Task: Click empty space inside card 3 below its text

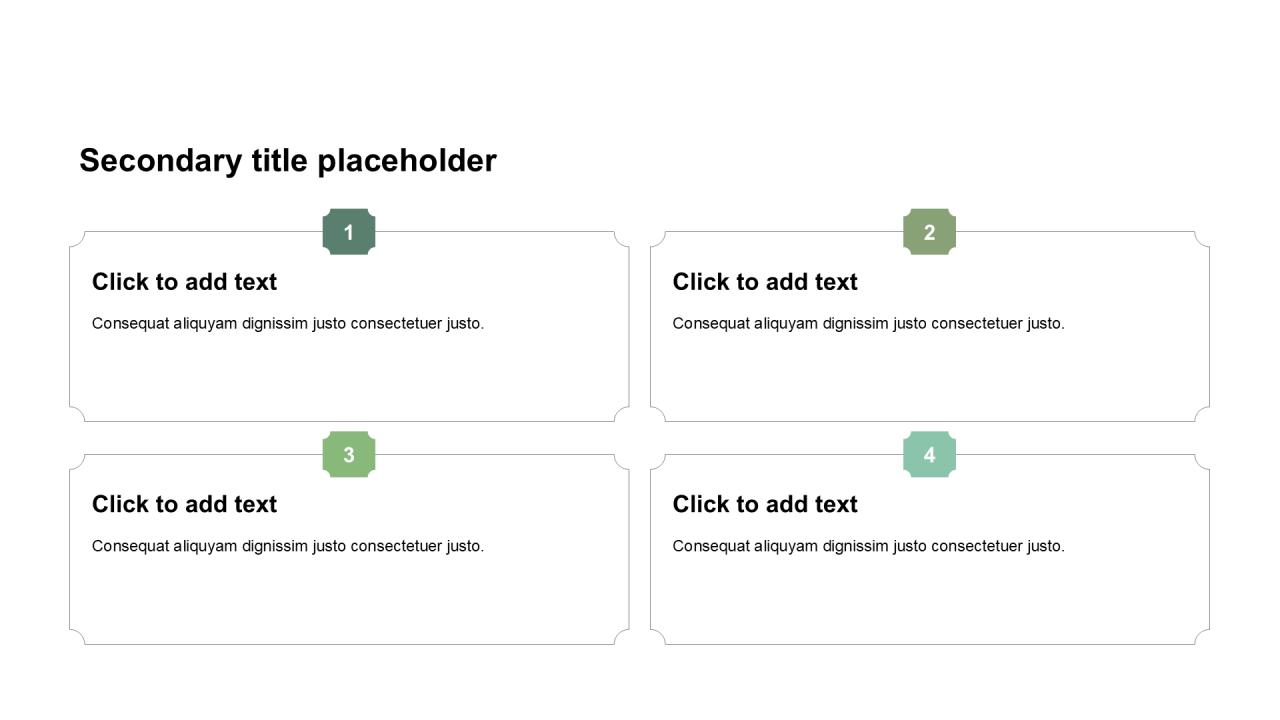Action: pos(349,600)
